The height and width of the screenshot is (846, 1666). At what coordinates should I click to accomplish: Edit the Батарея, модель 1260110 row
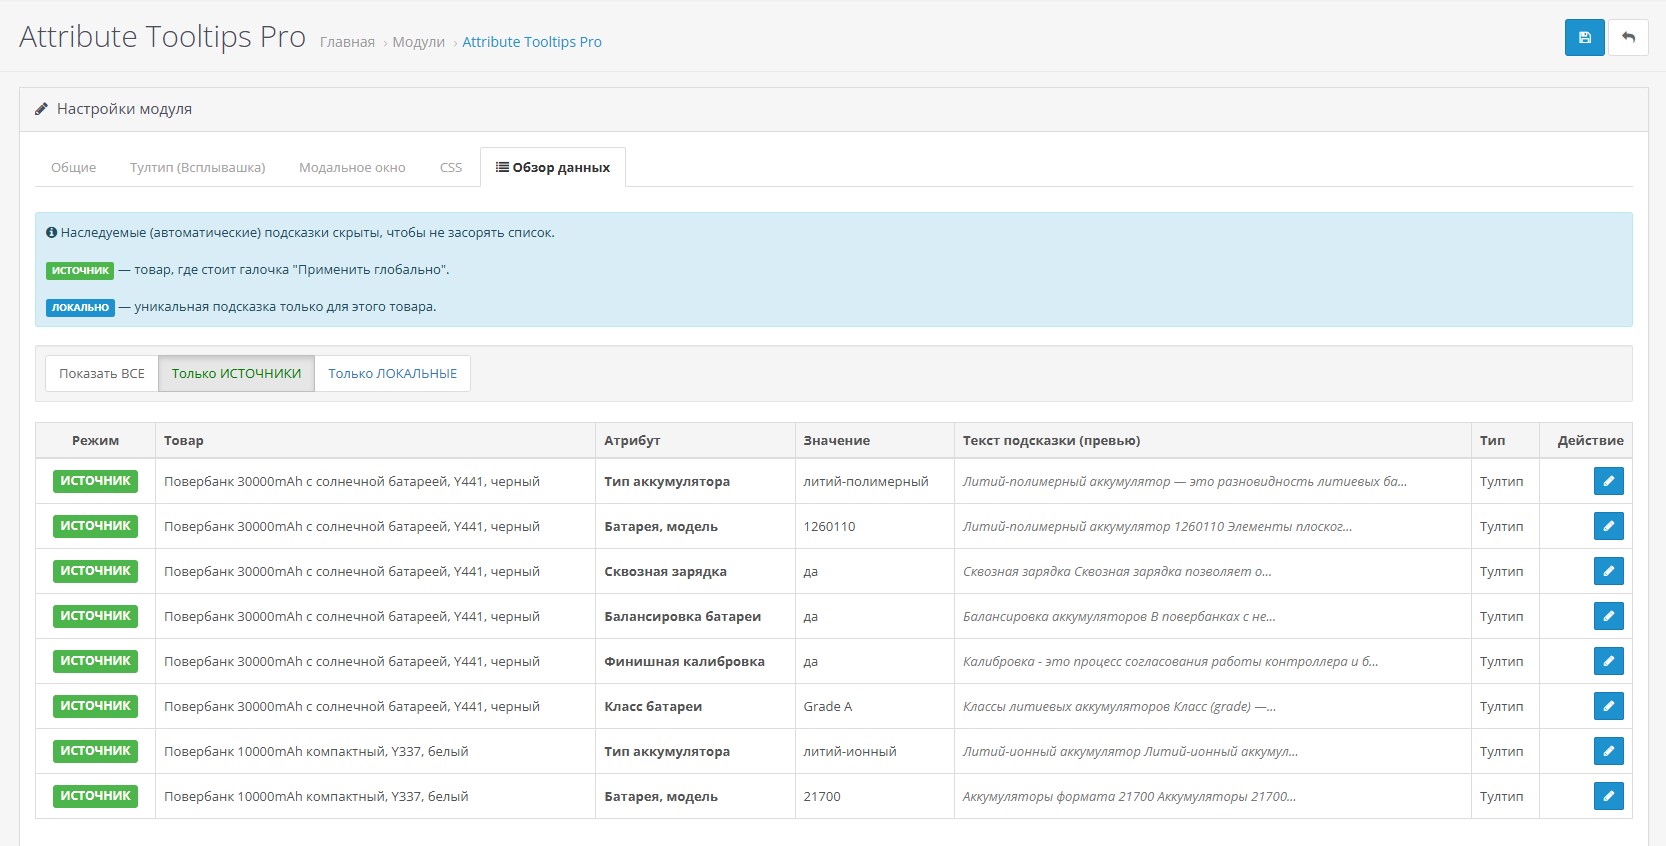tap(1608, 526)
